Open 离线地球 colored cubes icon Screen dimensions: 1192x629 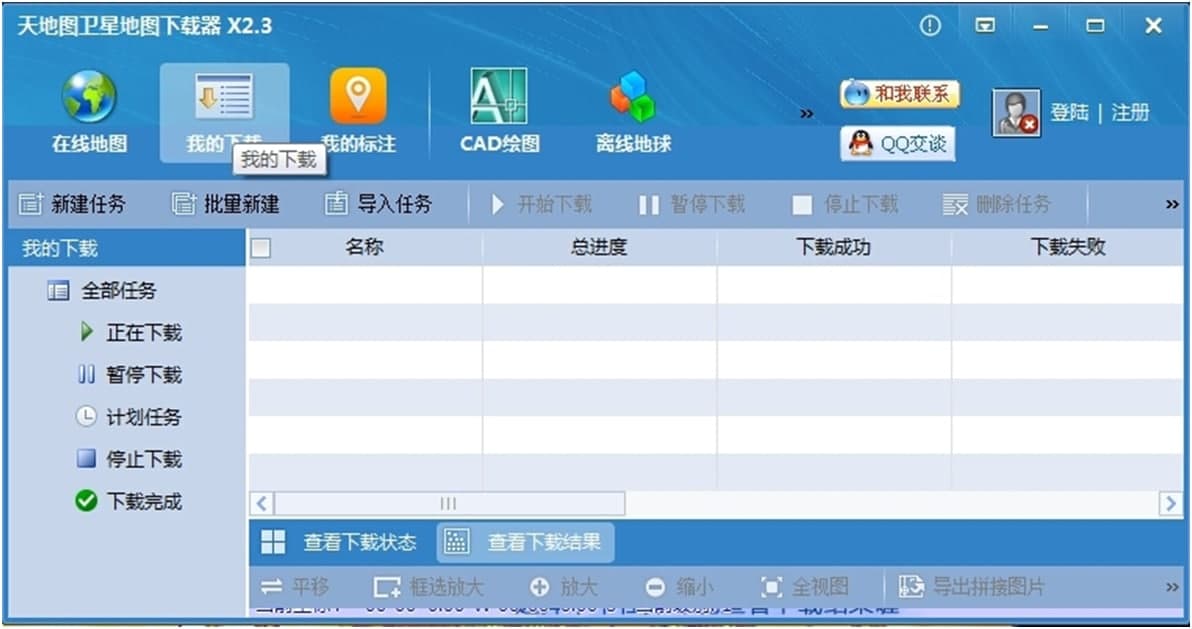coord(632,97)
